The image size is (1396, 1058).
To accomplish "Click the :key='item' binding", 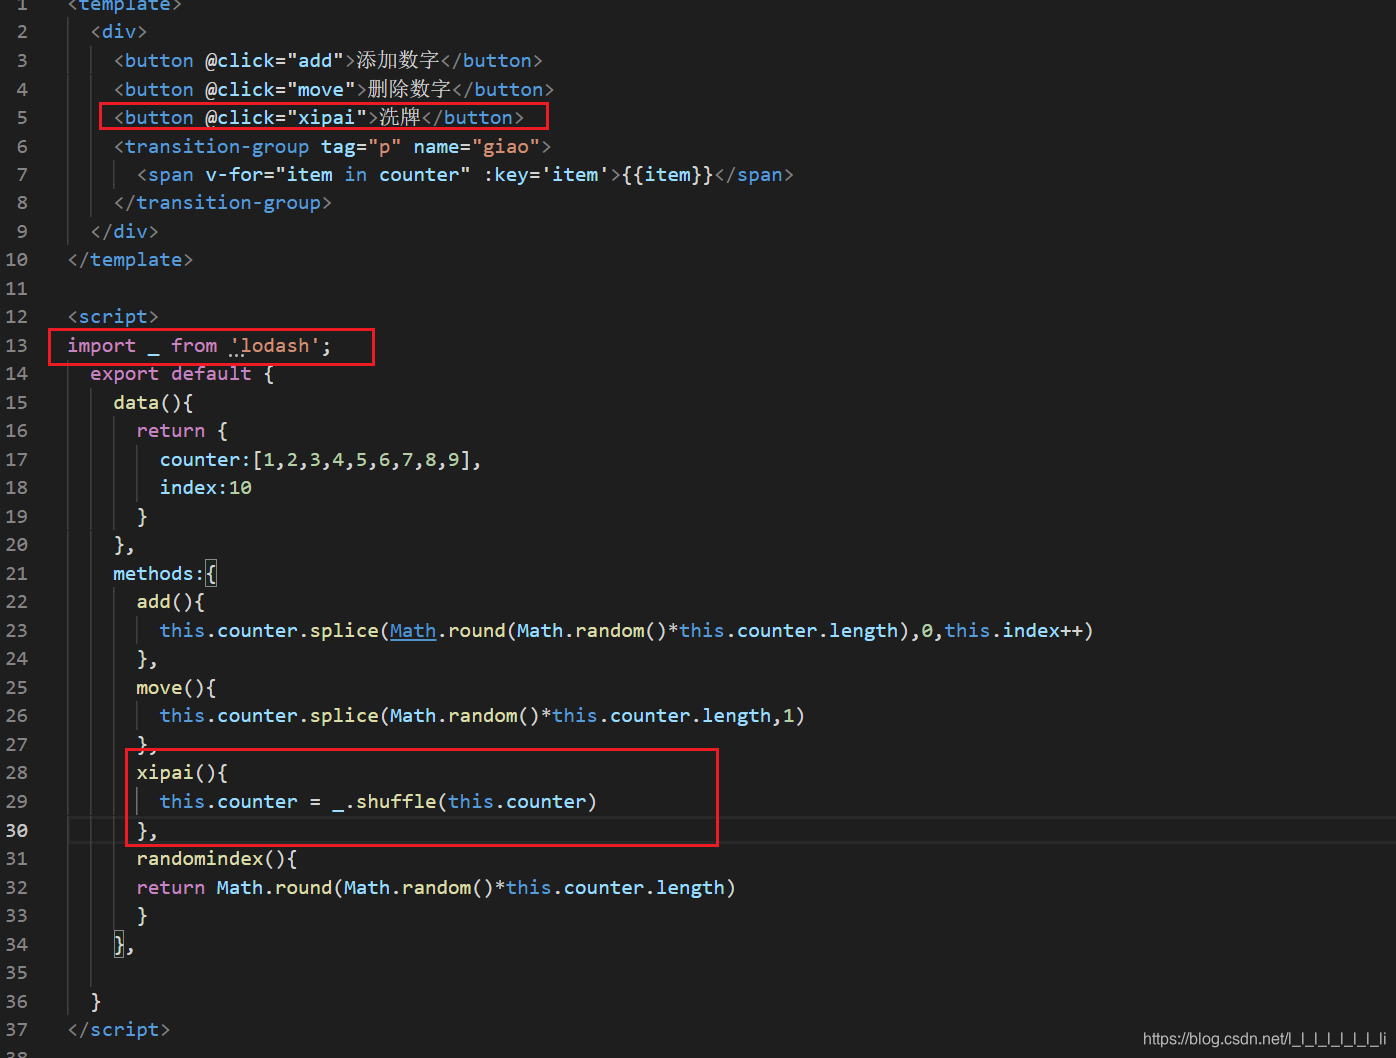I will pos(546,174).
